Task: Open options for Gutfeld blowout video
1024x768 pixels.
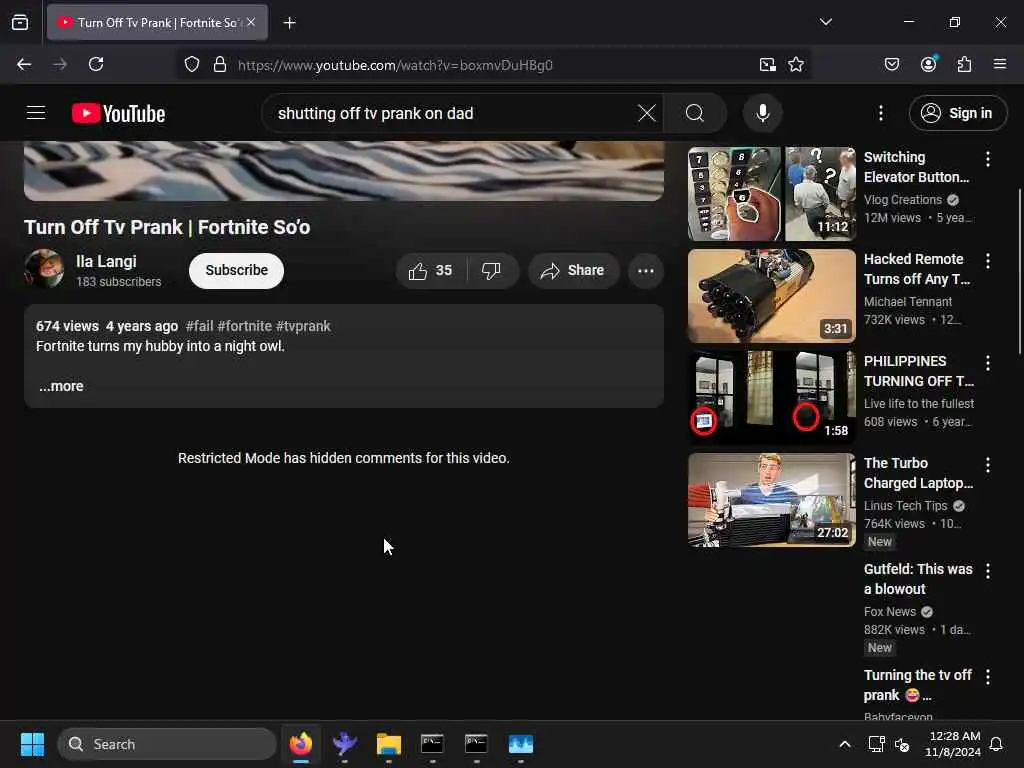Action: point(987,571)
